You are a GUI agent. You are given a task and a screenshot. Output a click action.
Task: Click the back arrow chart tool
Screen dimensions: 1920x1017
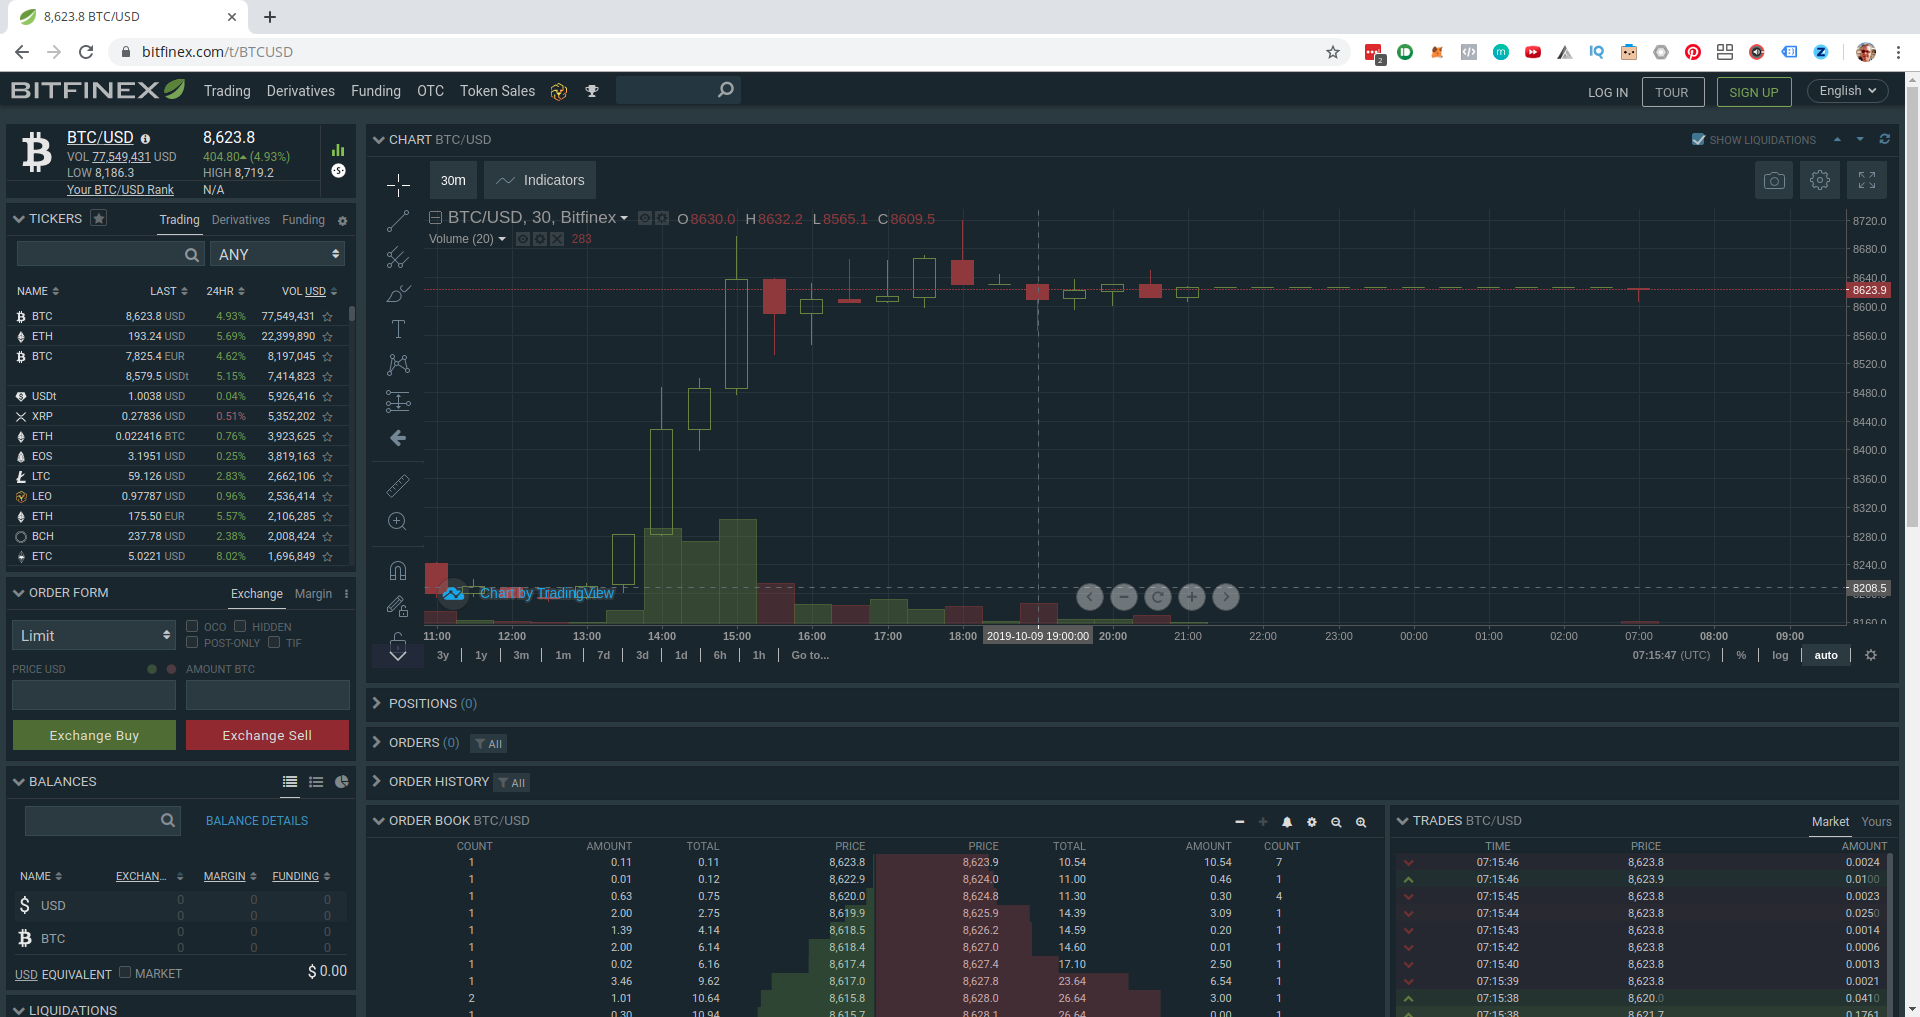398,438
